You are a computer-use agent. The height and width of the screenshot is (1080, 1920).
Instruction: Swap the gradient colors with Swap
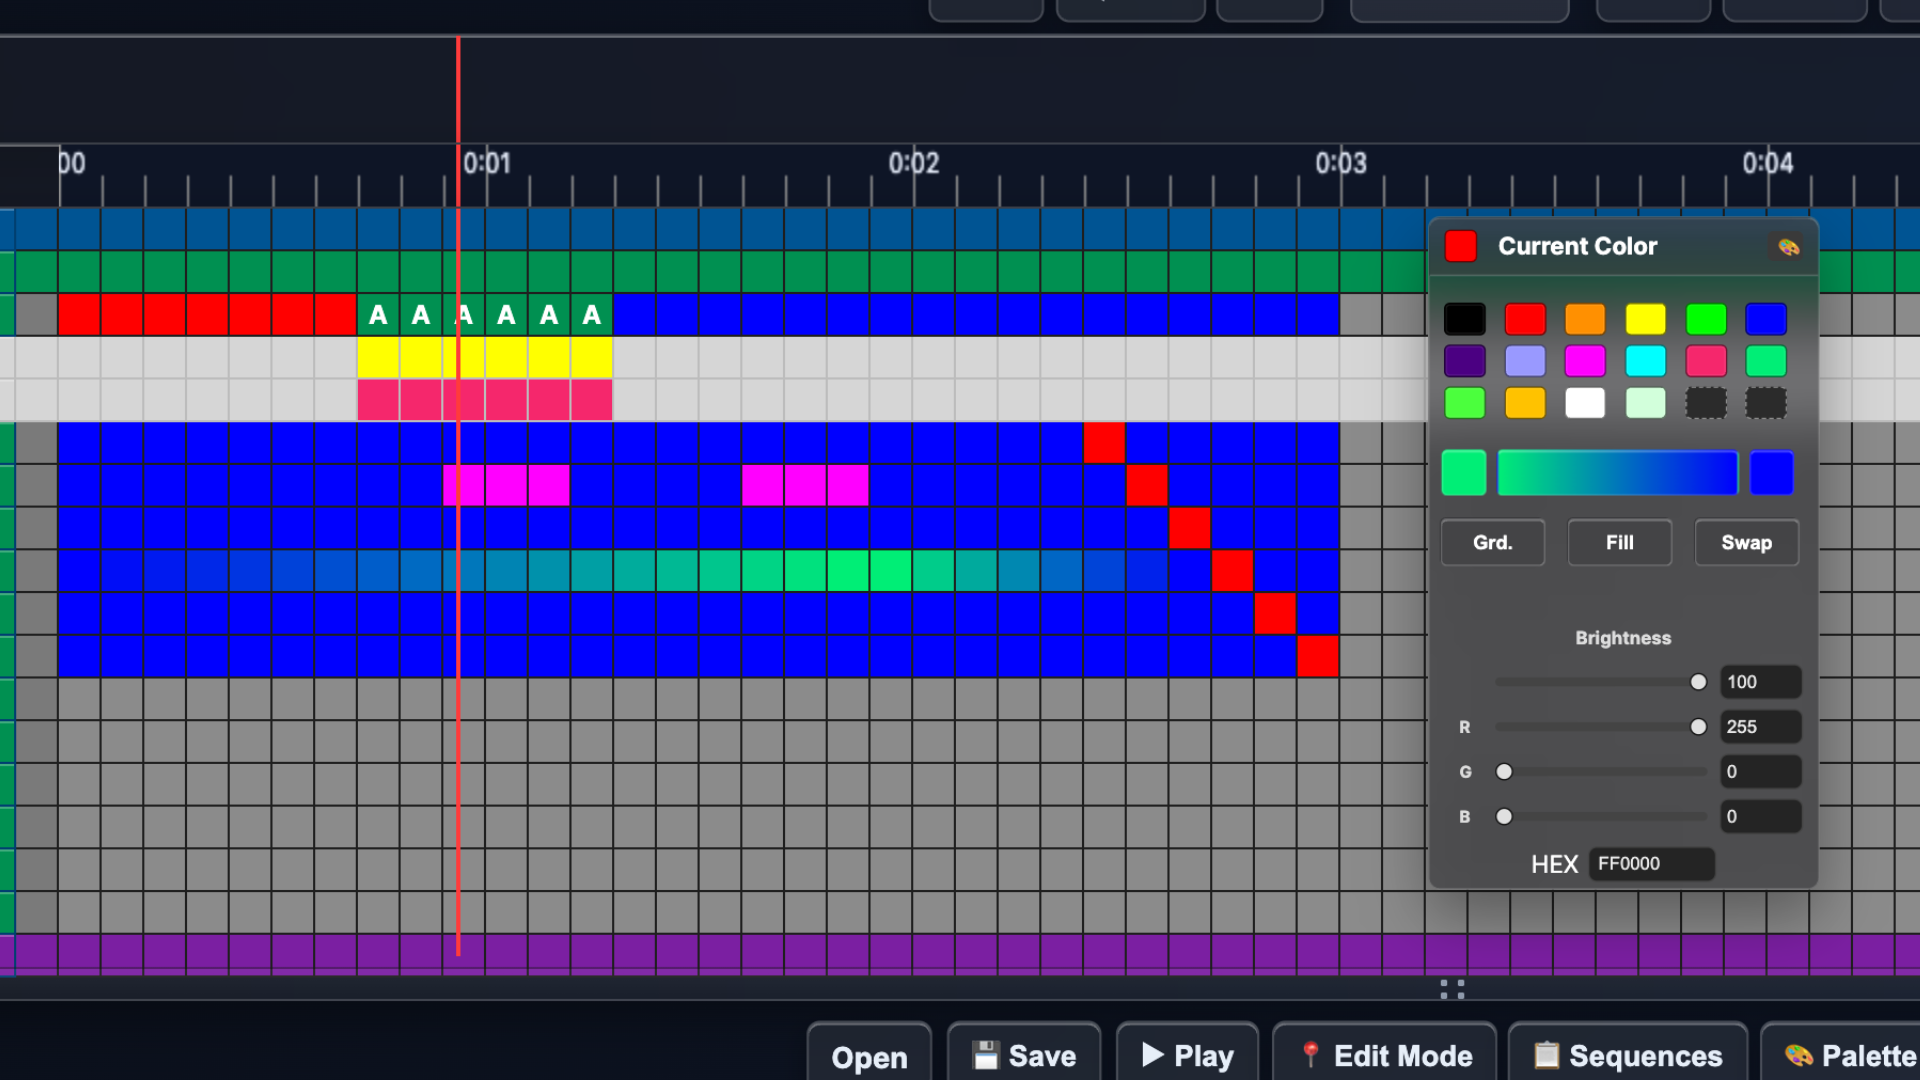click(1746, 542)
